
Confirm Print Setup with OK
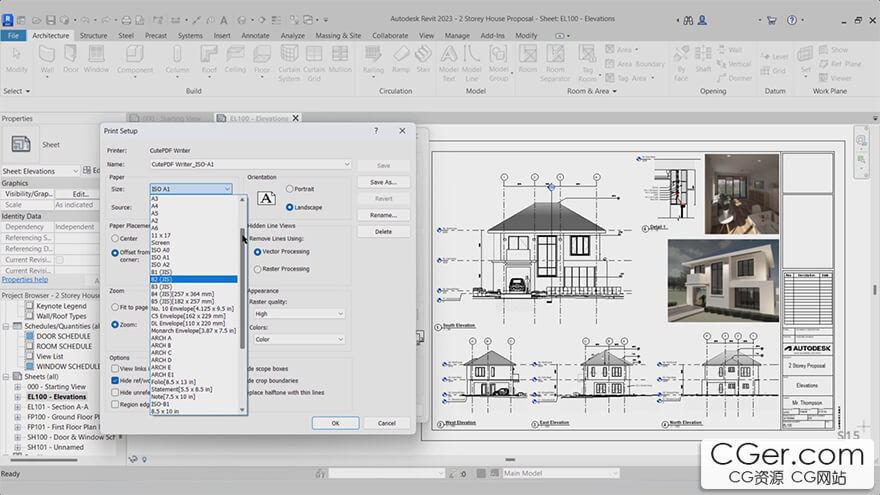(336, 423)
